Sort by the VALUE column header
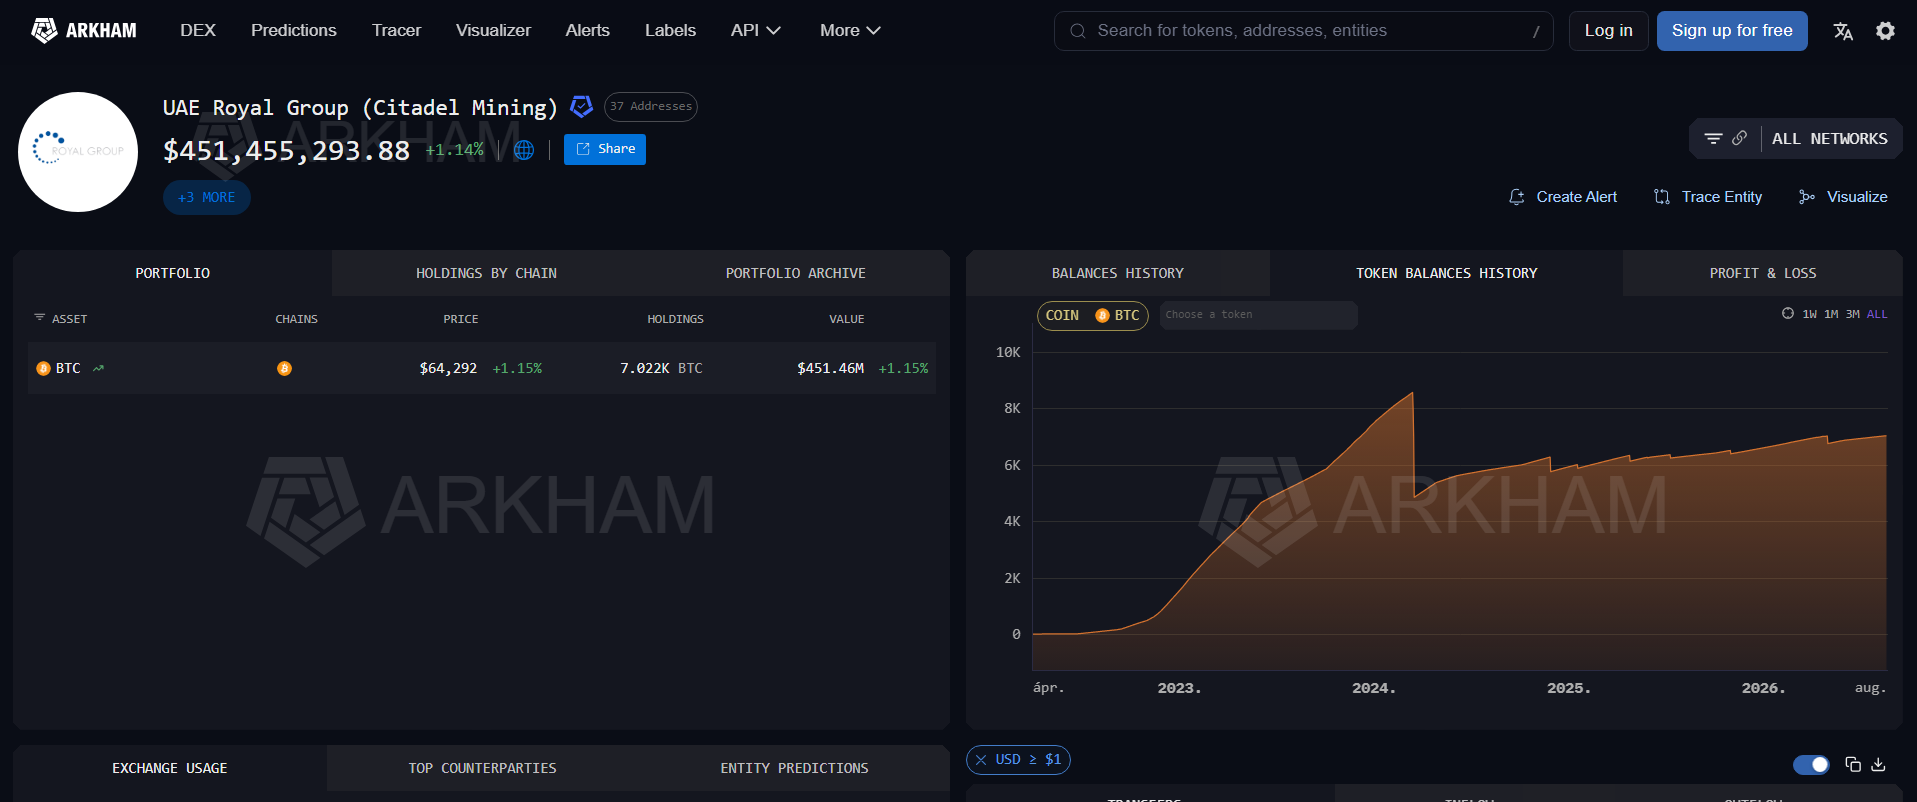 coord(847,319)
